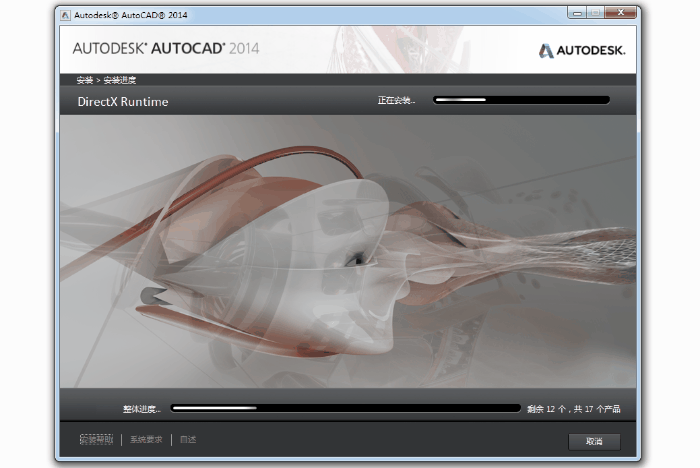Click the '正在安装..' status label
Viewport: 700px width, 468px height.
point(396,100)
